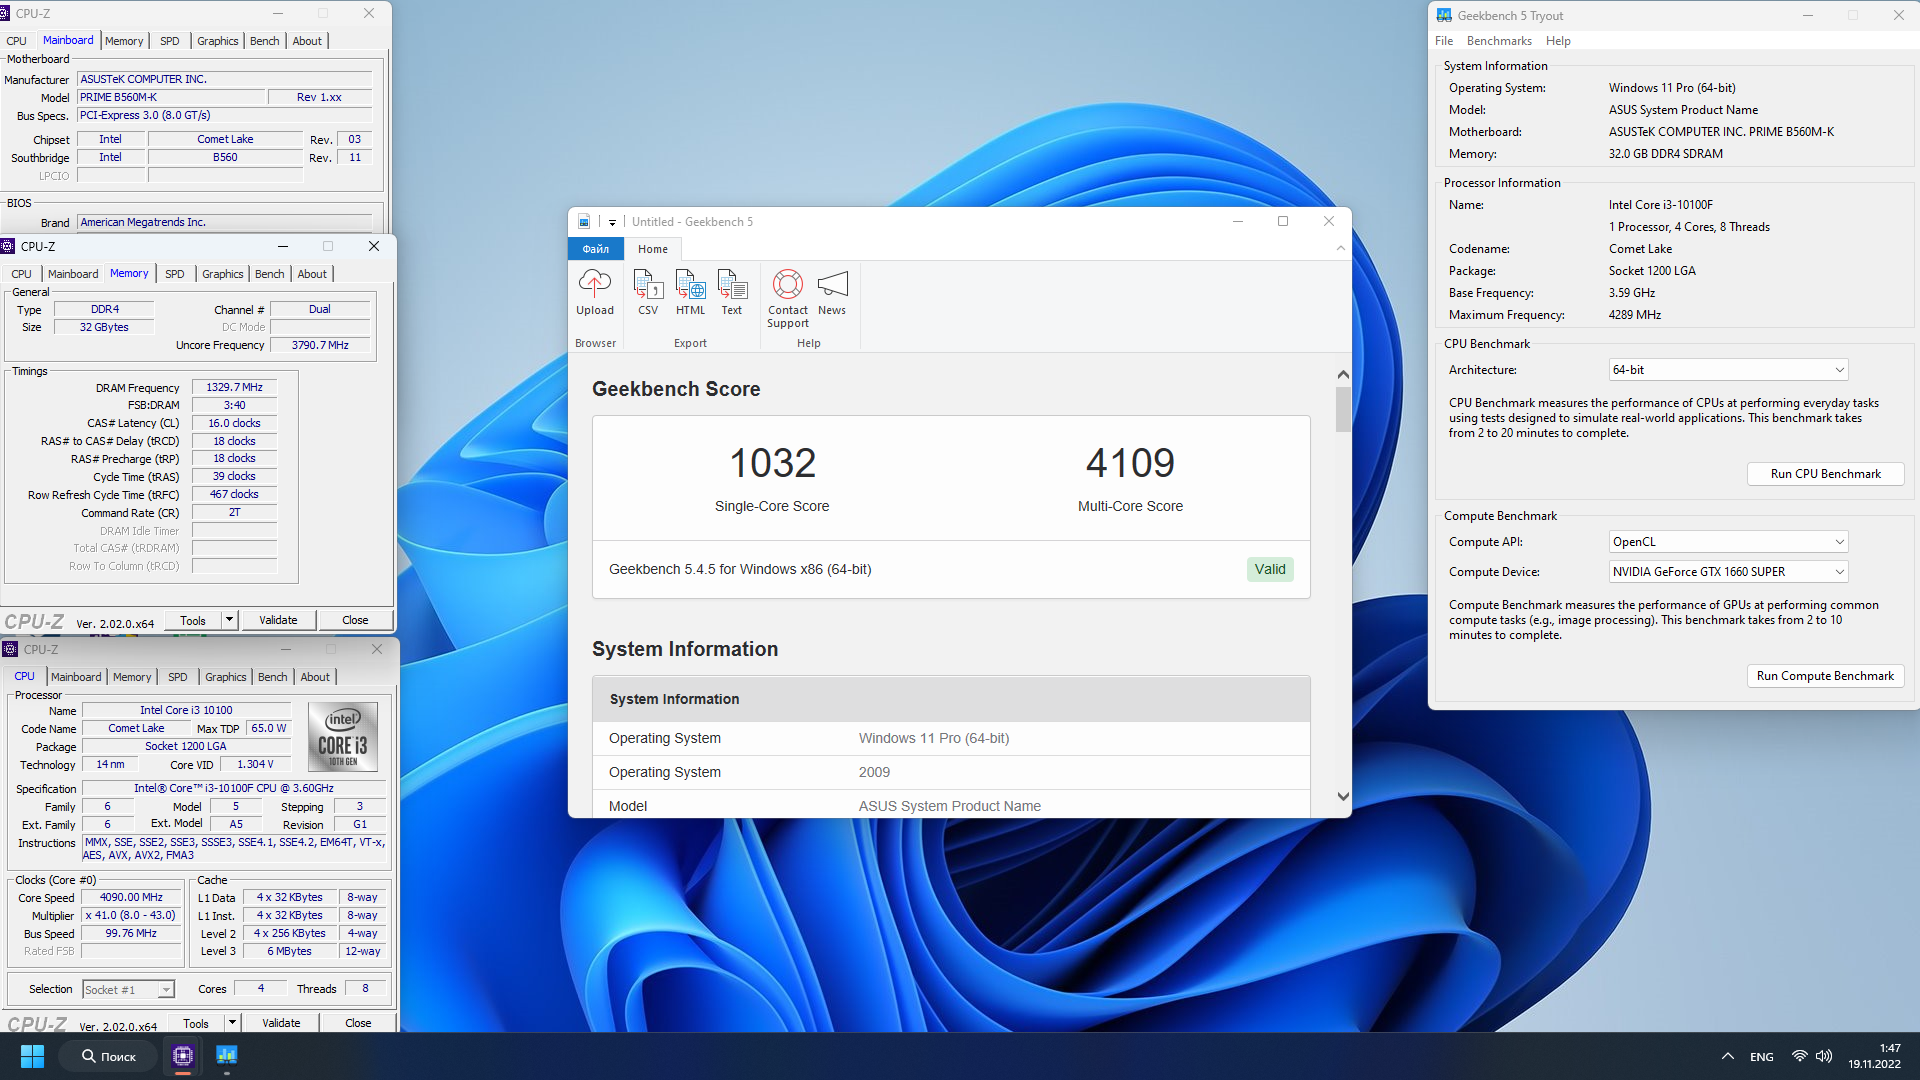Click Geekbench 5 Tryout title bar icon
Image resolution: width=1920 pixels, height=1080 pixels.
tap(1444, 15)
